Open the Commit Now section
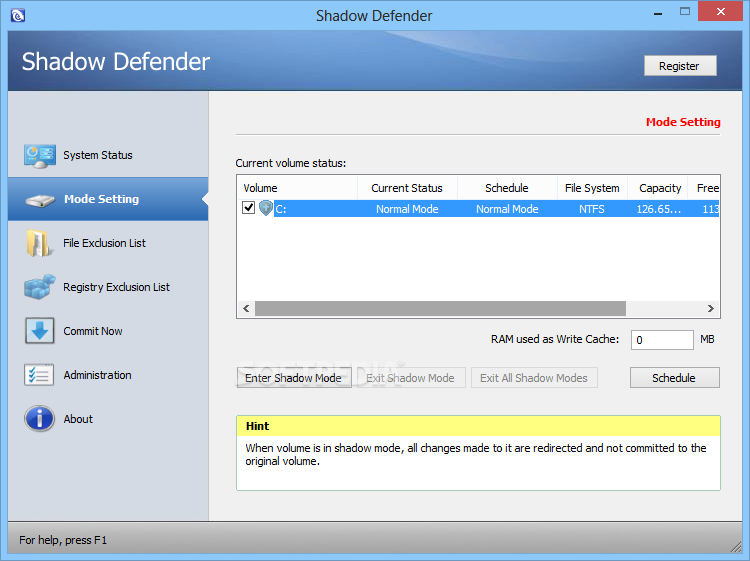Viewport: 750px width, 561px height. [x=108, y=331]
